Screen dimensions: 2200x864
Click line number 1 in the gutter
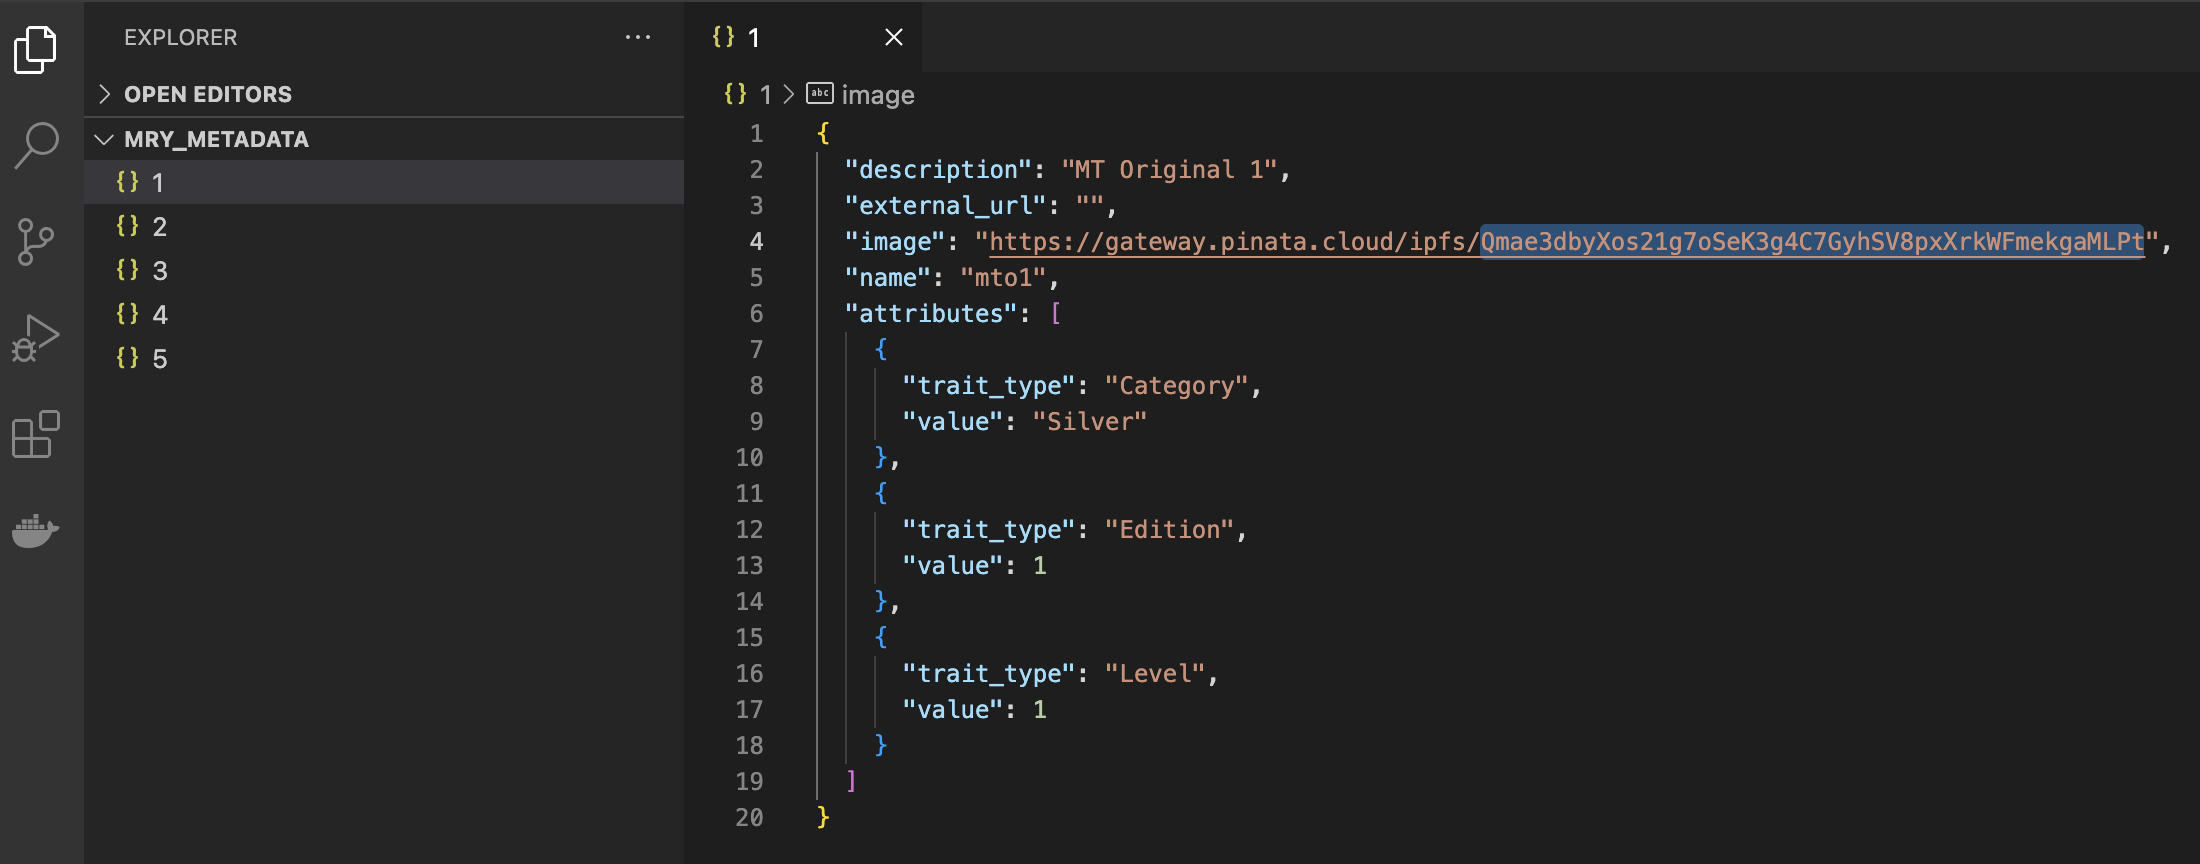(757, 133)
